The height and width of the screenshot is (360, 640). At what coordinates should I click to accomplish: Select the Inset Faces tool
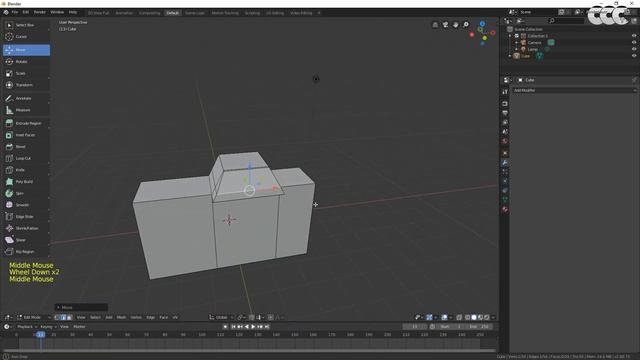(x=26, y=135)
